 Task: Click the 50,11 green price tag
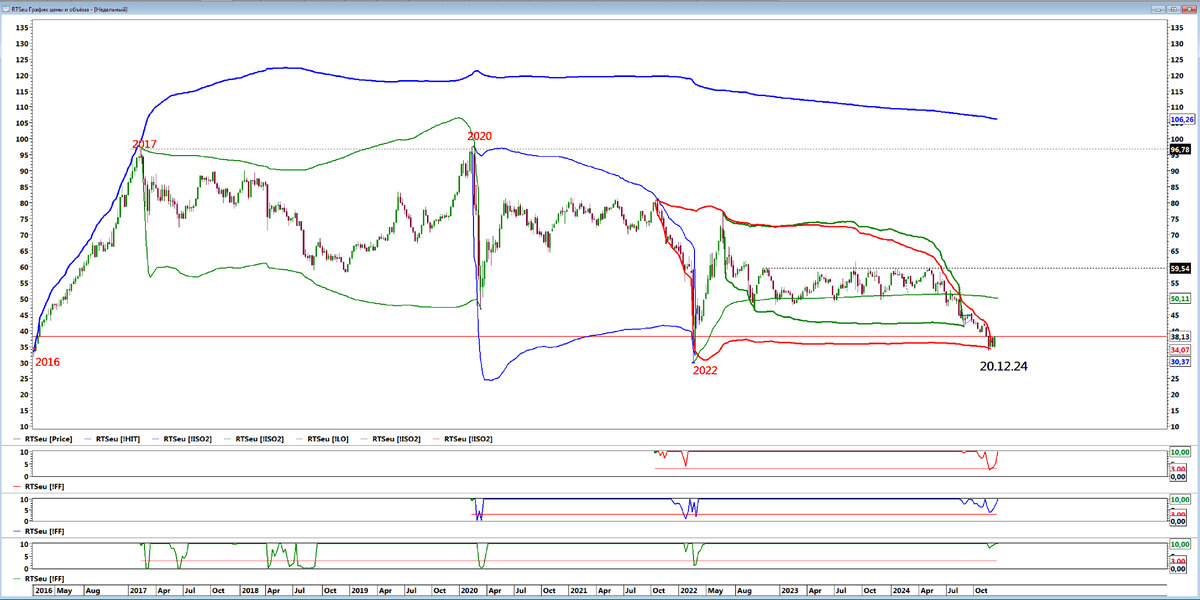(x=1179, y=298)
